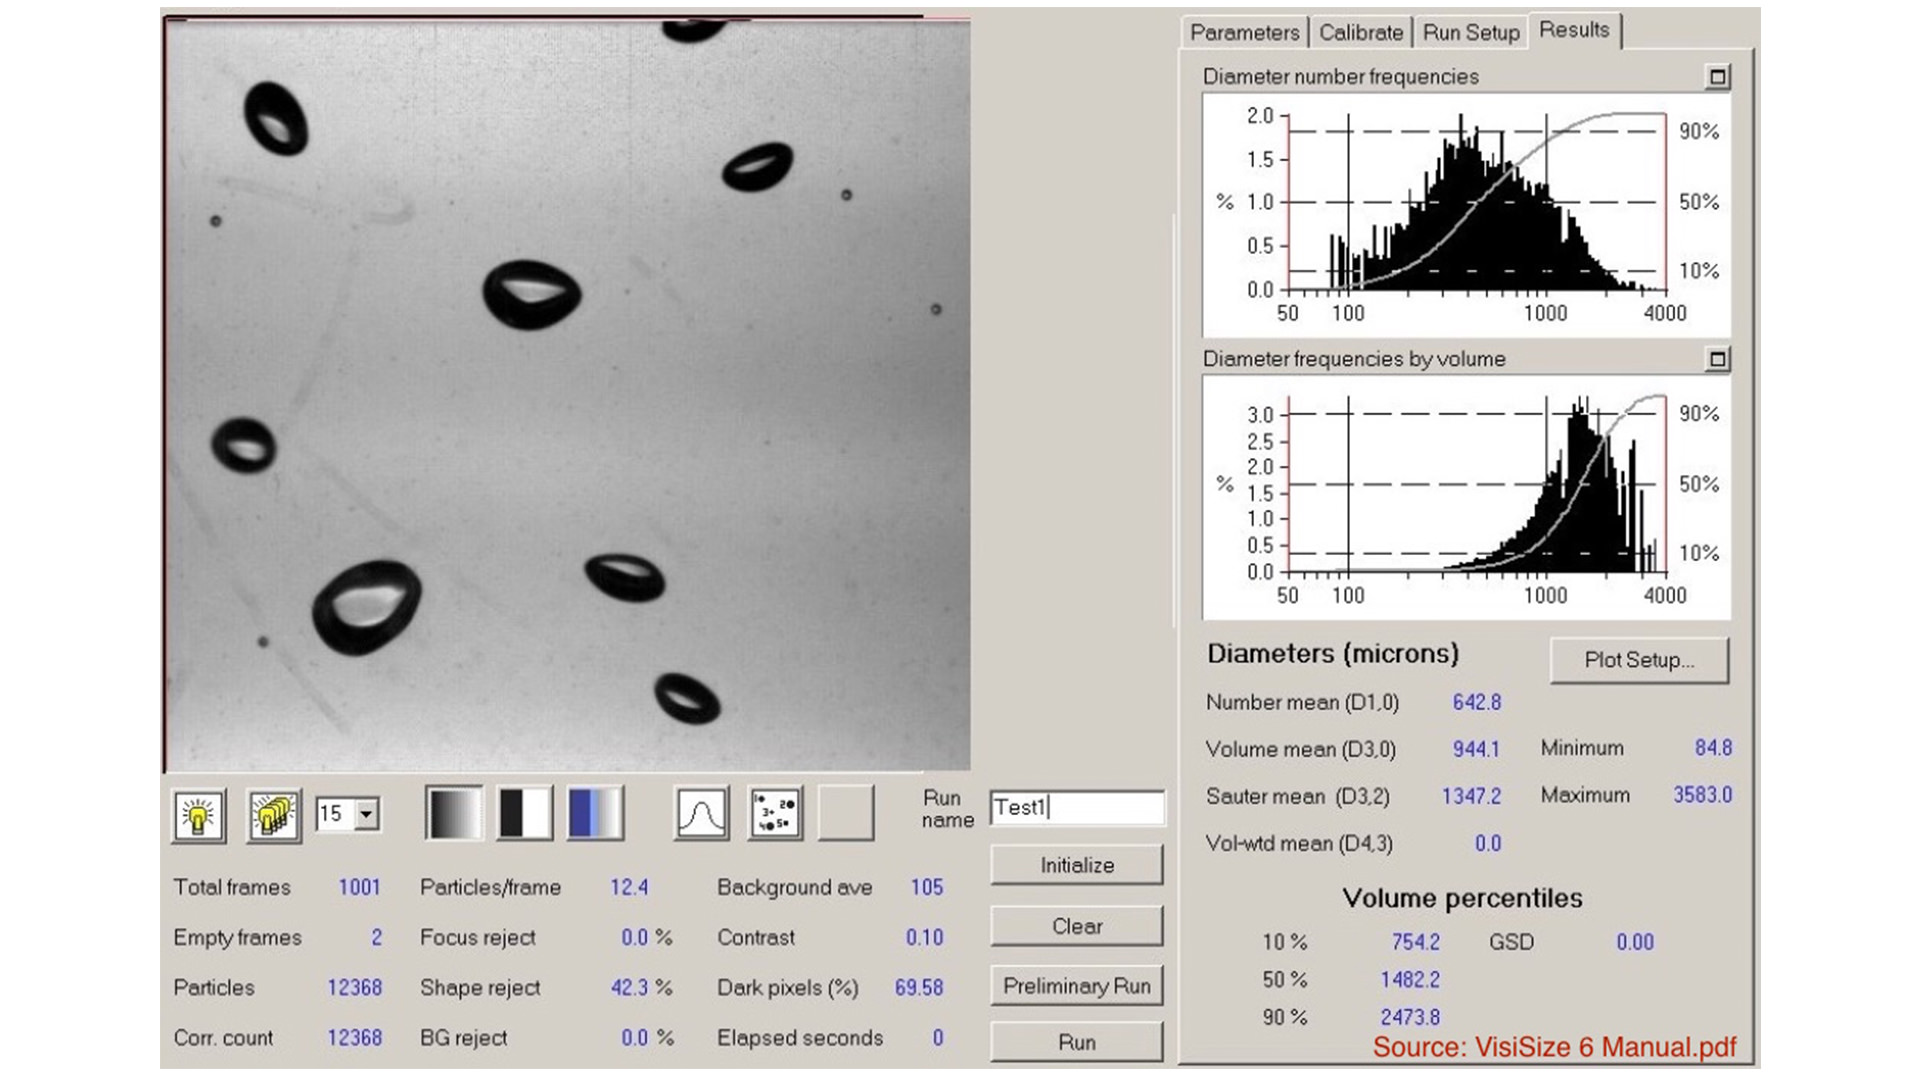Click the multiple light bulbs burst icon

coord(274,815)
